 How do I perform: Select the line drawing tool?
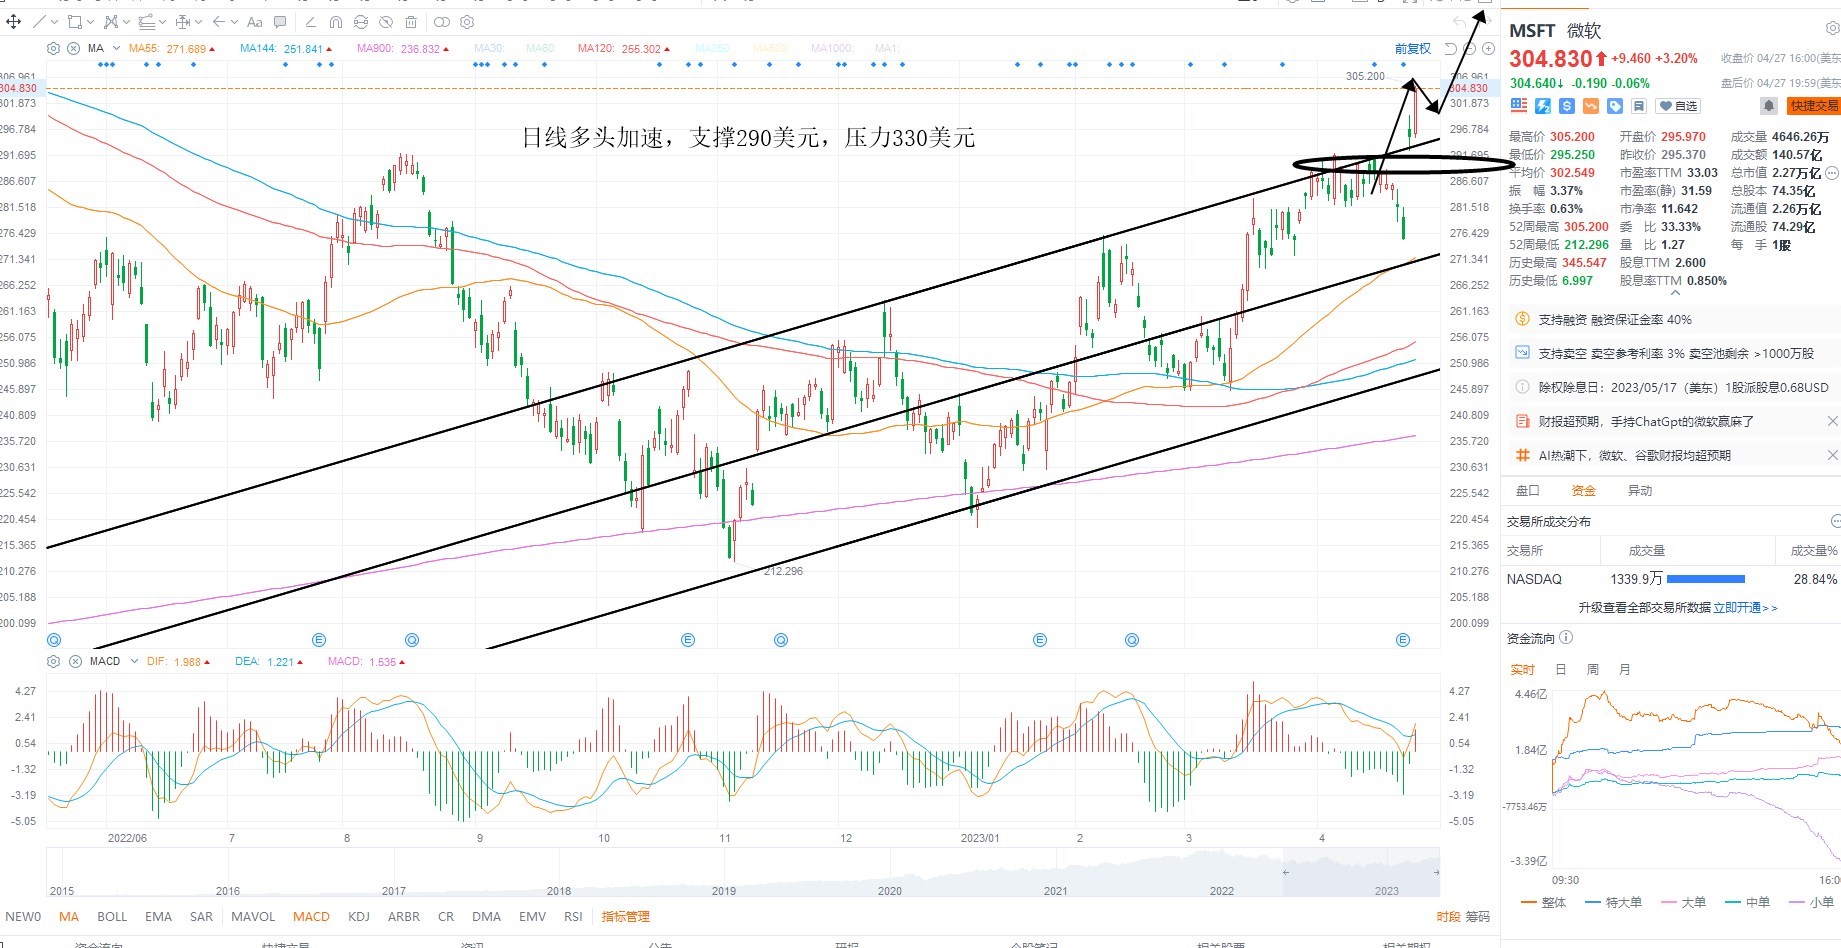[40, 21]
